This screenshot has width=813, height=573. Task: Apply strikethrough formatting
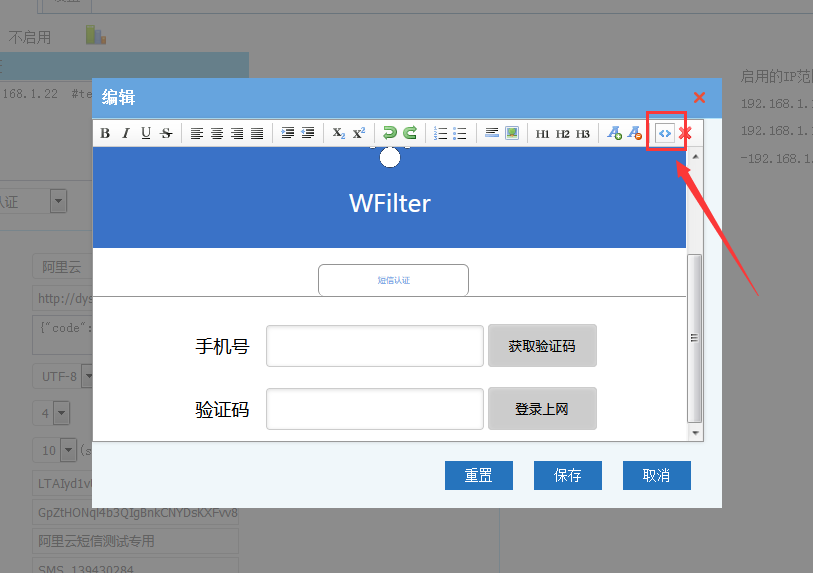[166, 133]
